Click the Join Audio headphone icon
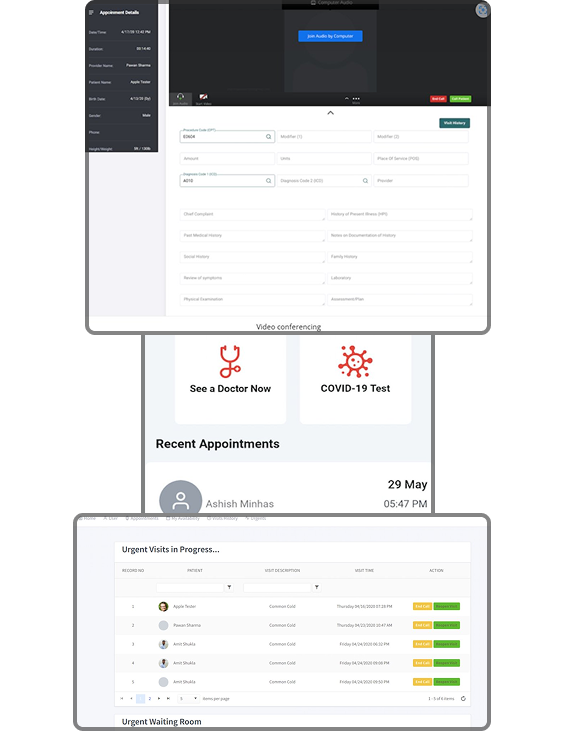 click(180, 97)
